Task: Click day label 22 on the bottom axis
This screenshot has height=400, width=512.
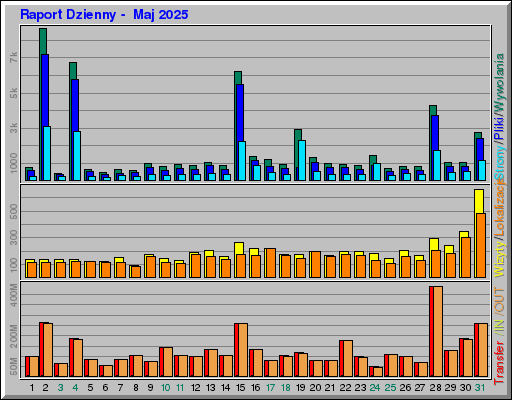Action: [345, 388]
